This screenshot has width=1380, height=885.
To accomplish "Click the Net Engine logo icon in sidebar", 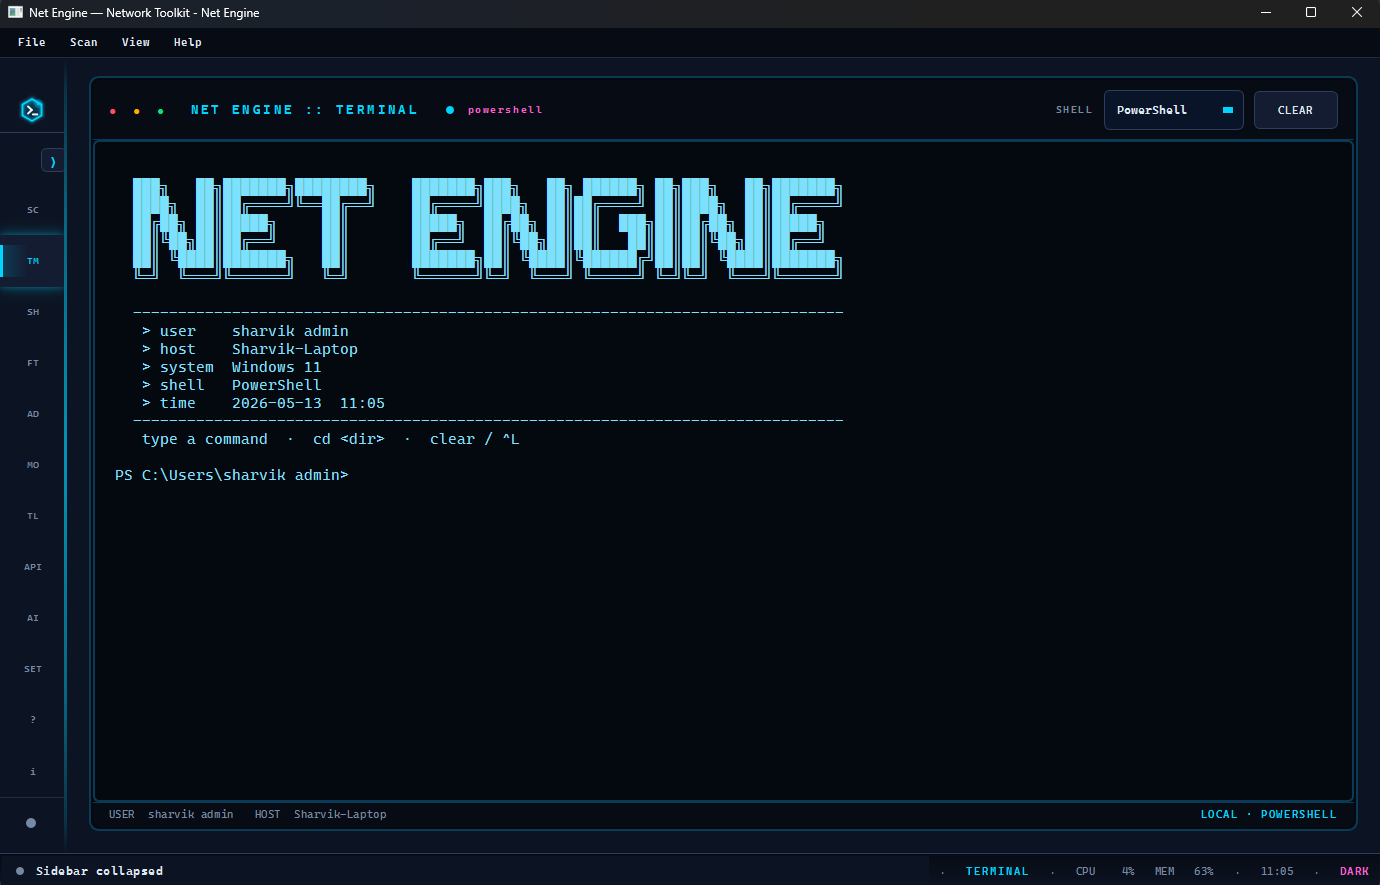I will coord(32,110).
